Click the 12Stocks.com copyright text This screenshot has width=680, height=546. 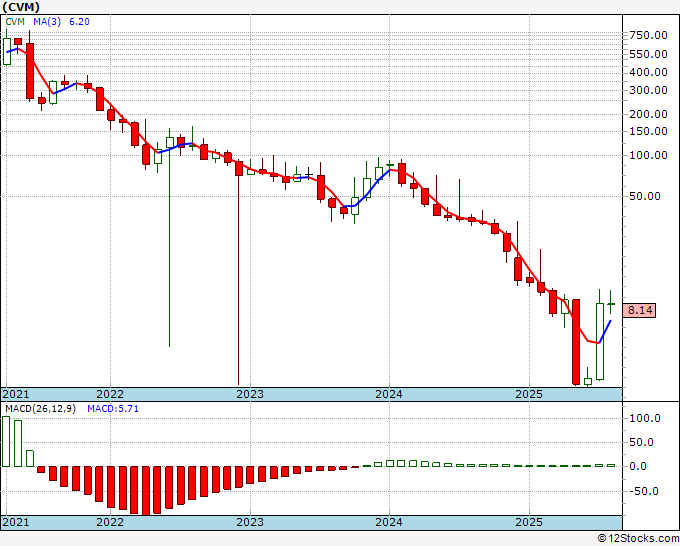click(638, 539)
